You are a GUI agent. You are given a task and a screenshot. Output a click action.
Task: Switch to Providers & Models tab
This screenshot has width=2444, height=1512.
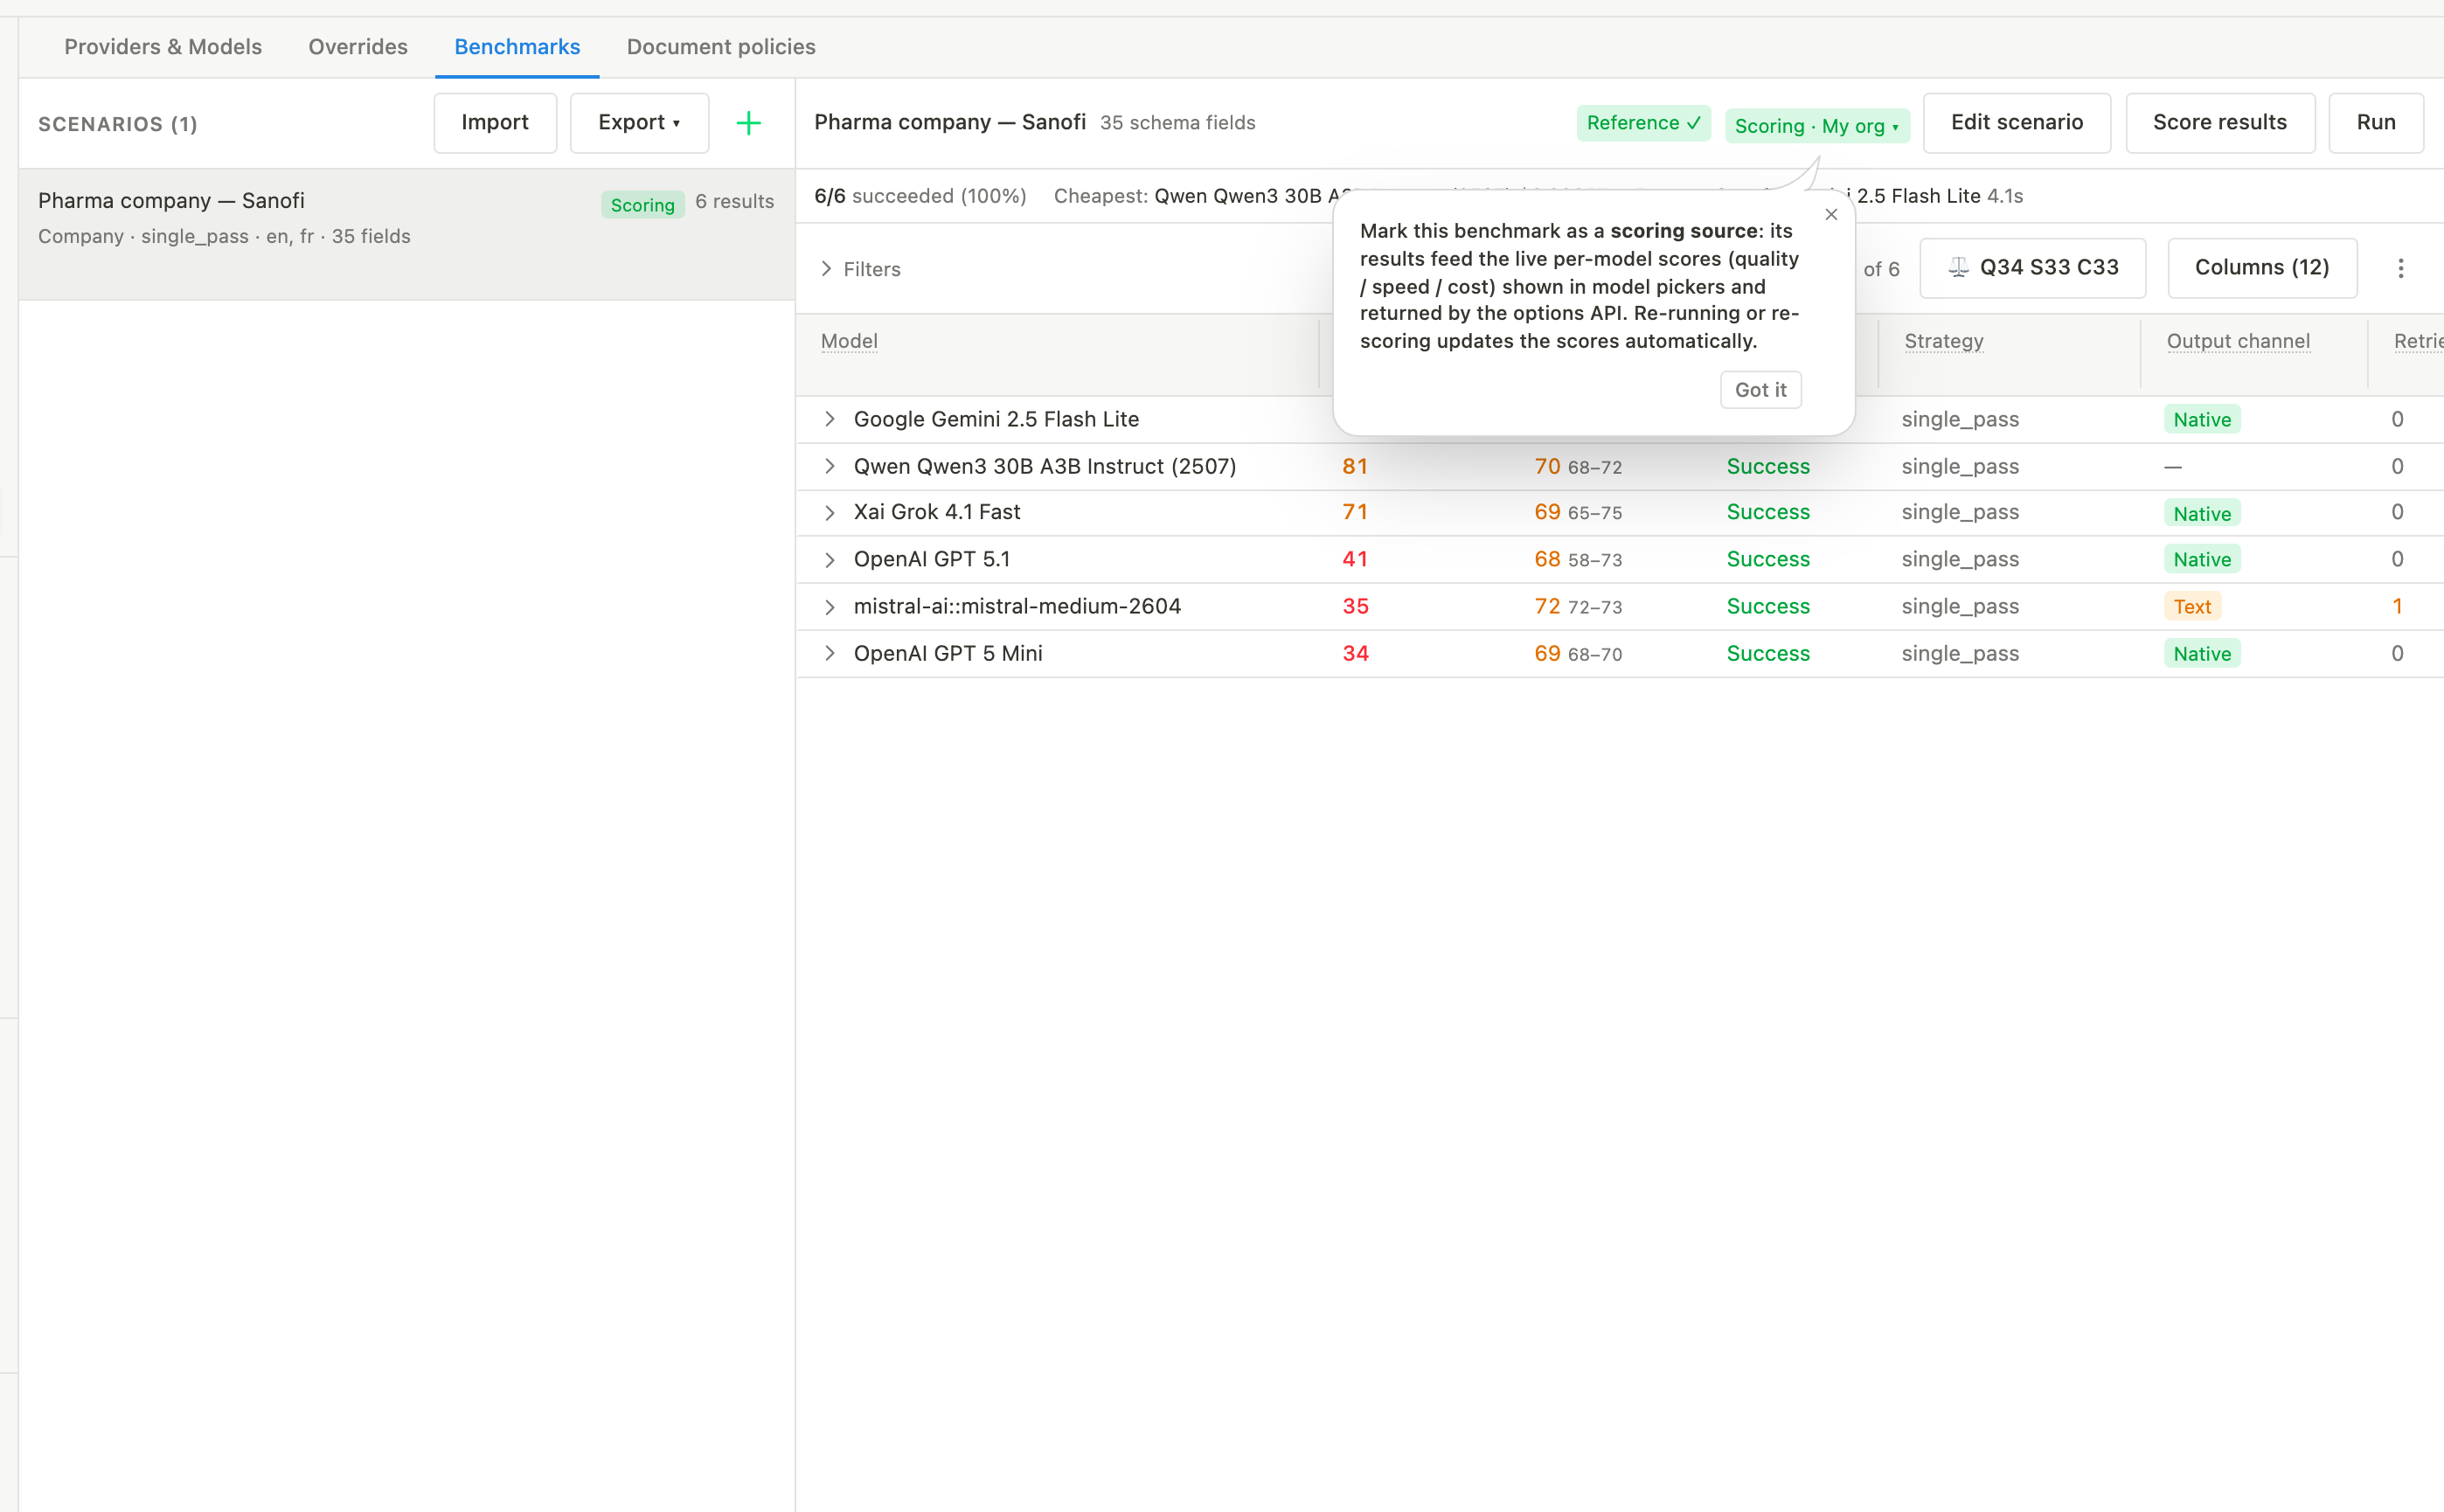163,47
